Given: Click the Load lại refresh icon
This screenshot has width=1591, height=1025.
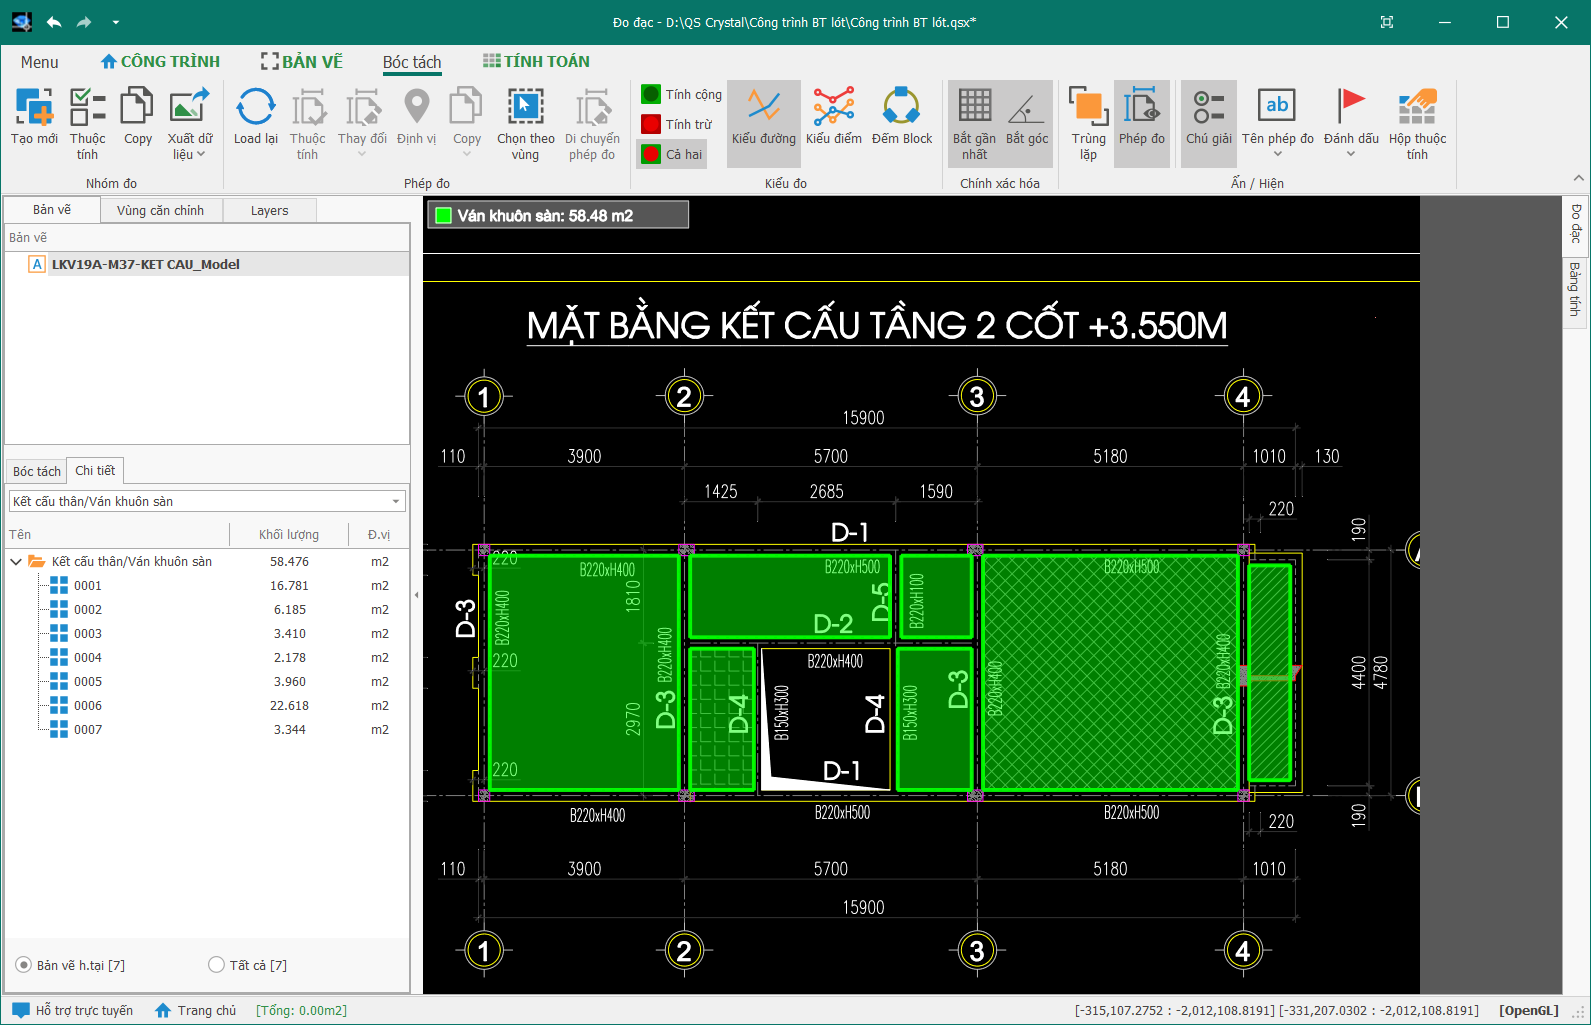Looking at the screenshot, I should pos(256,108).
